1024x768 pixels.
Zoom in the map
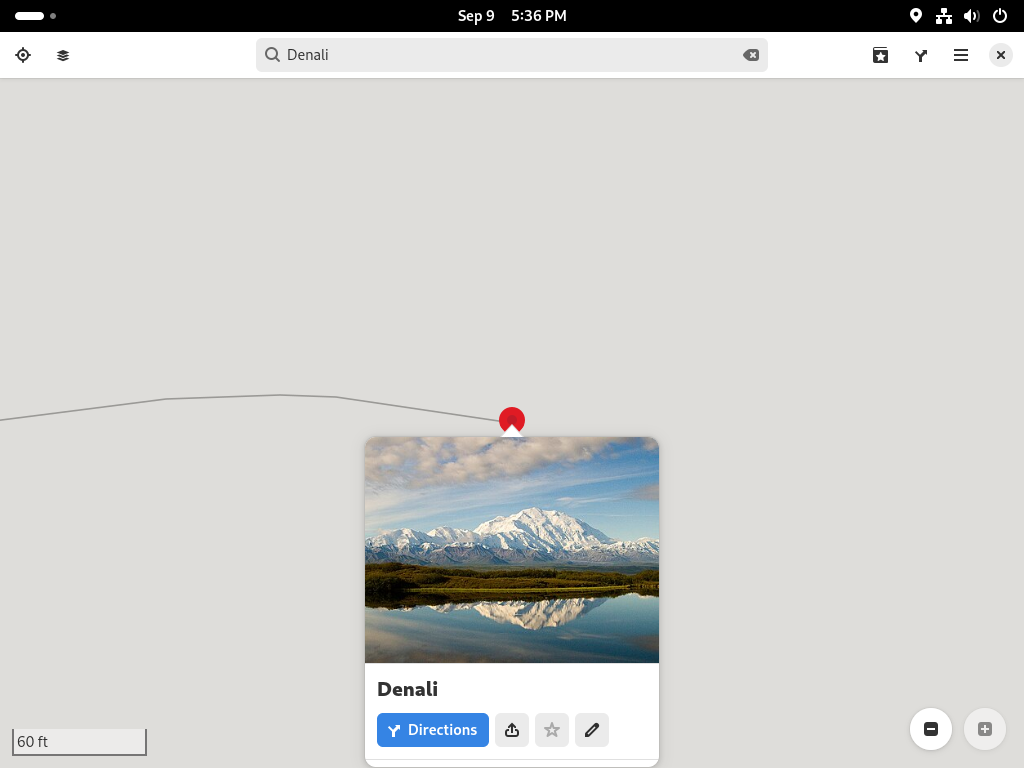[x=985, y=729]
